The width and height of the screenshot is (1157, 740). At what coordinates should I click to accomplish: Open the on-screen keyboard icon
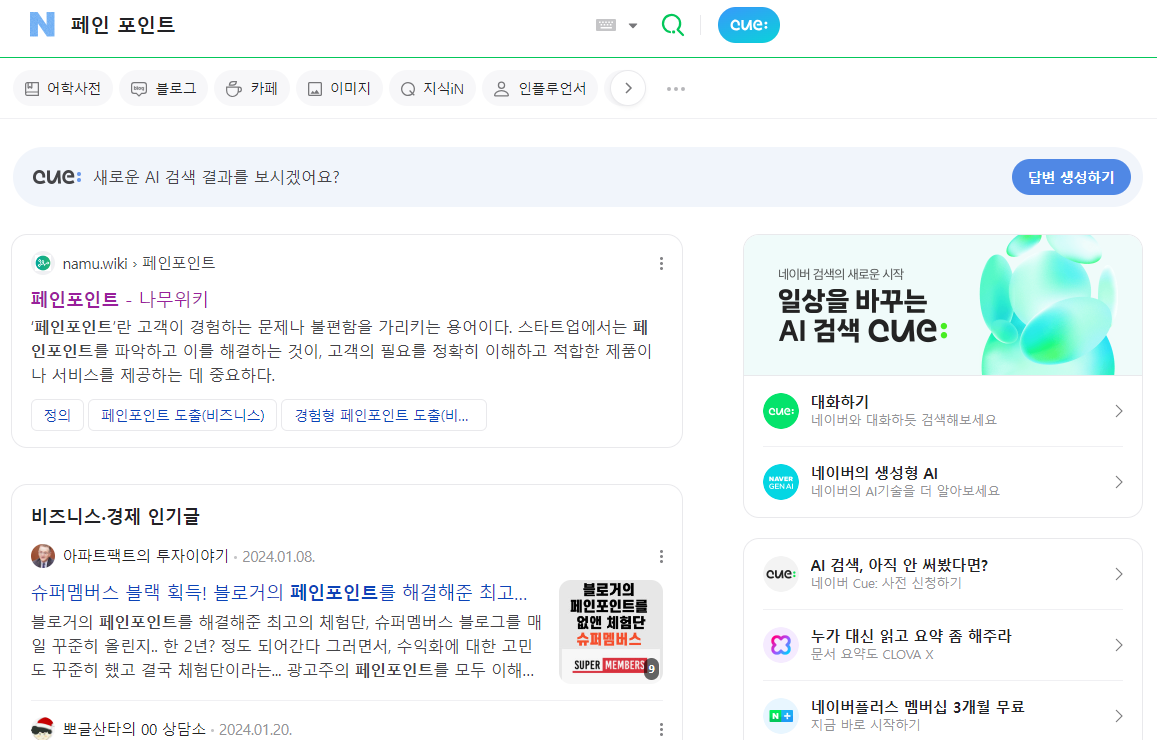click(606, 25)
